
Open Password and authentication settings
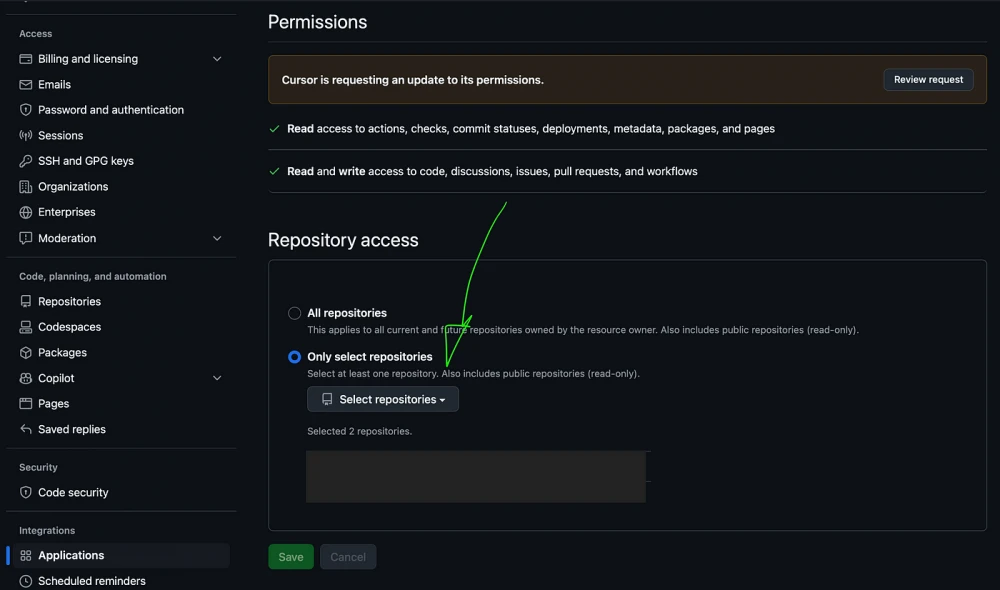(x=111, y=110)
